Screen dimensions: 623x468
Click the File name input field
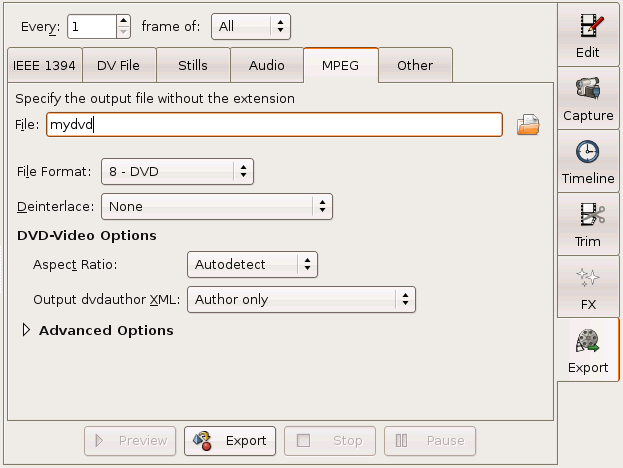pyautogui.click(x=273, y=125)
